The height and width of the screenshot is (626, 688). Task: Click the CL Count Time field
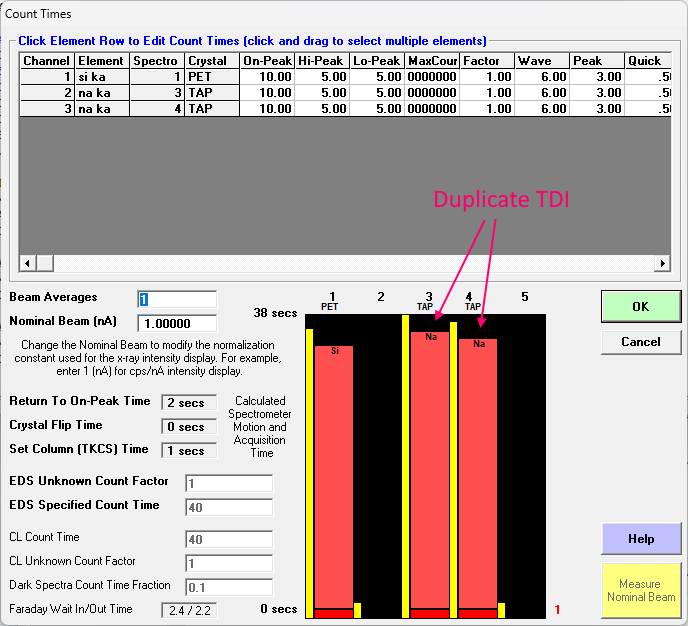(x=228, y=540)
